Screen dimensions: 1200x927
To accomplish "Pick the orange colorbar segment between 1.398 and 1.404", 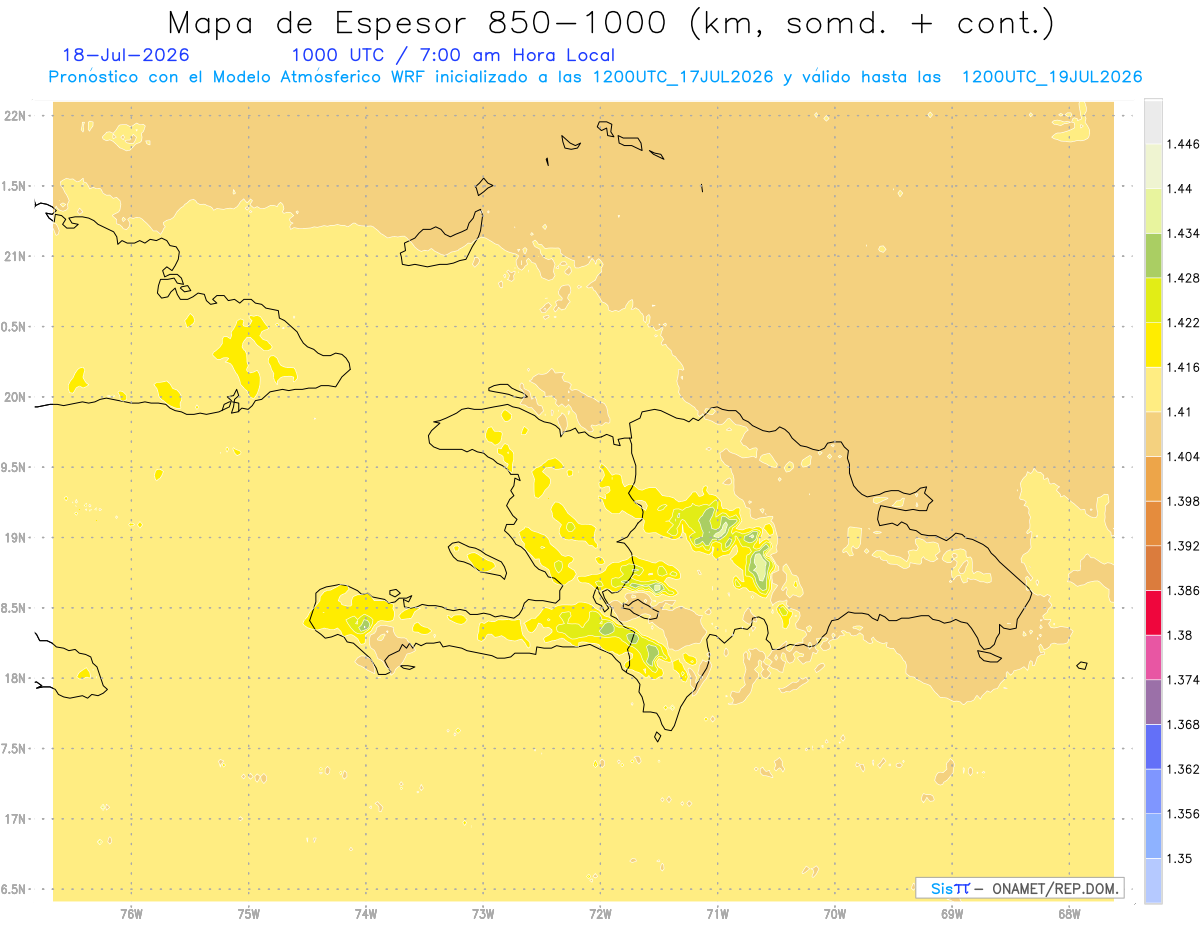I will (1153, 478).
